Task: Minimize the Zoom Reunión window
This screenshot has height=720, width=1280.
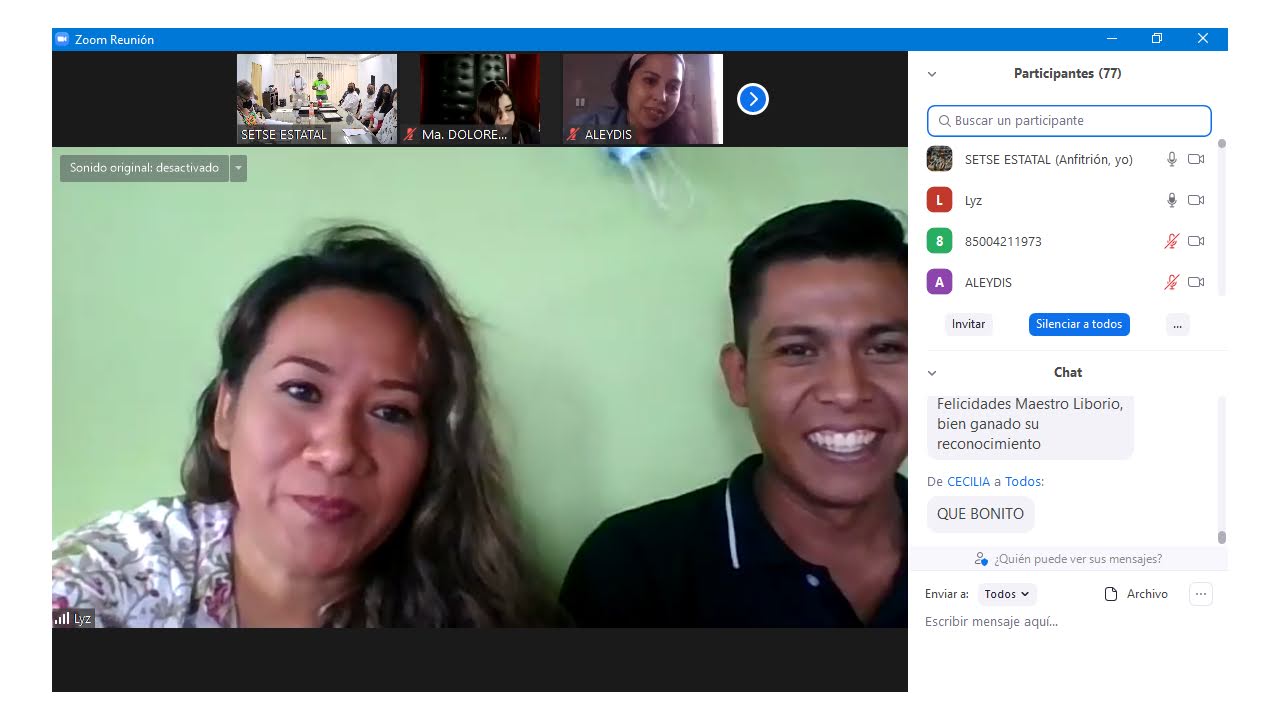Action: [x=1112, y=39]
